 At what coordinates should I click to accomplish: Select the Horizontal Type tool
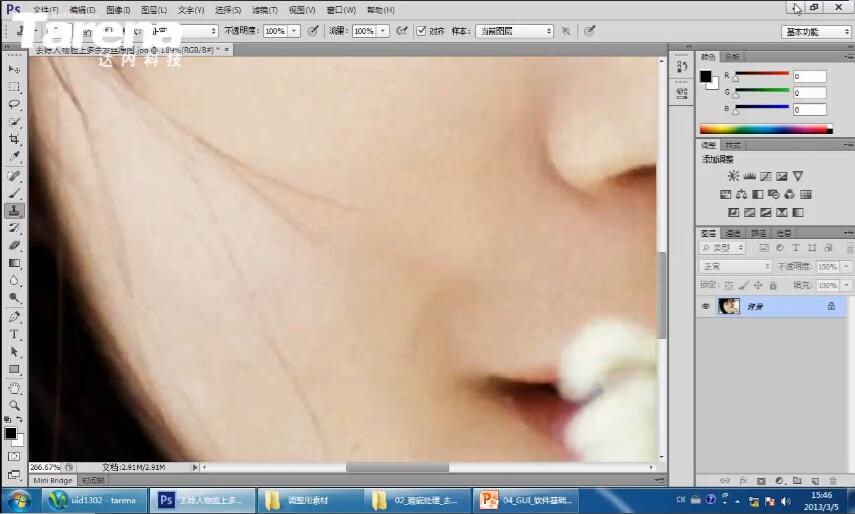click(x=14, y=334)
